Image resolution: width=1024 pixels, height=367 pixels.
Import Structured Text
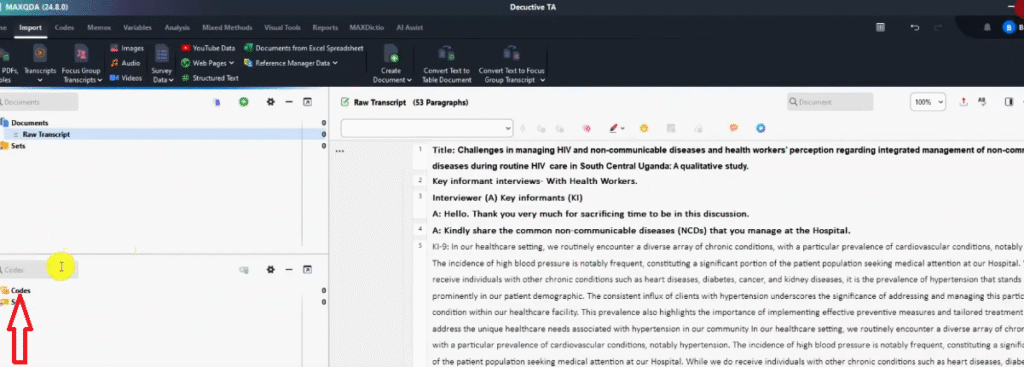(x=210, y=78)
